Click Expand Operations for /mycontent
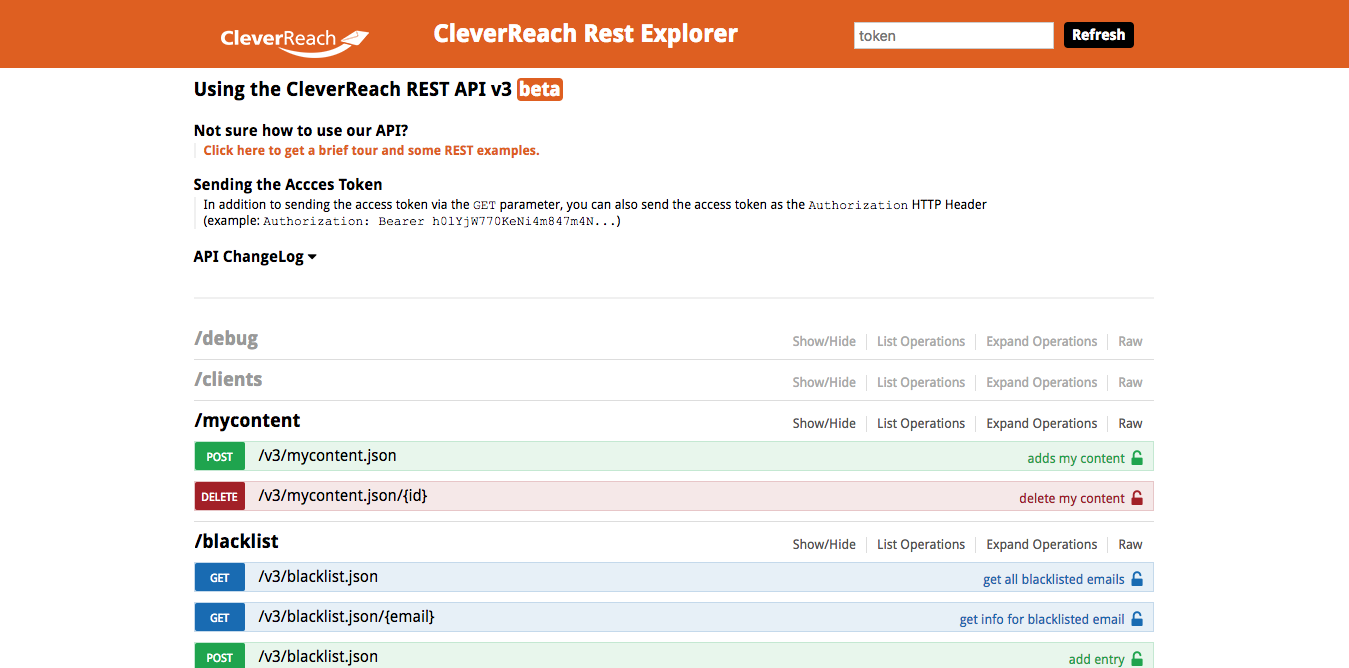The width and height of the screenshot is (1349, 668). click(x=1042, y=423)
